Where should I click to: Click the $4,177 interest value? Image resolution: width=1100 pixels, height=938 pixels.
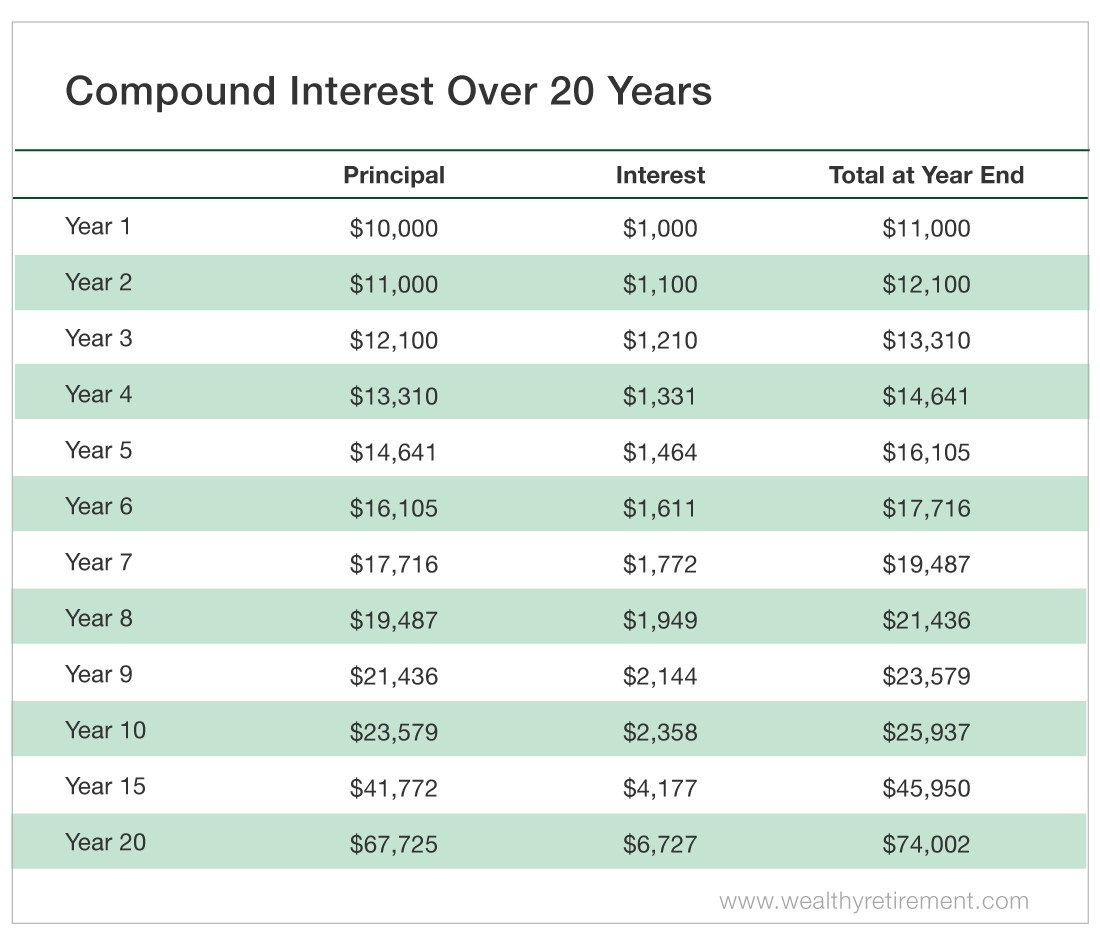(660, 788)
